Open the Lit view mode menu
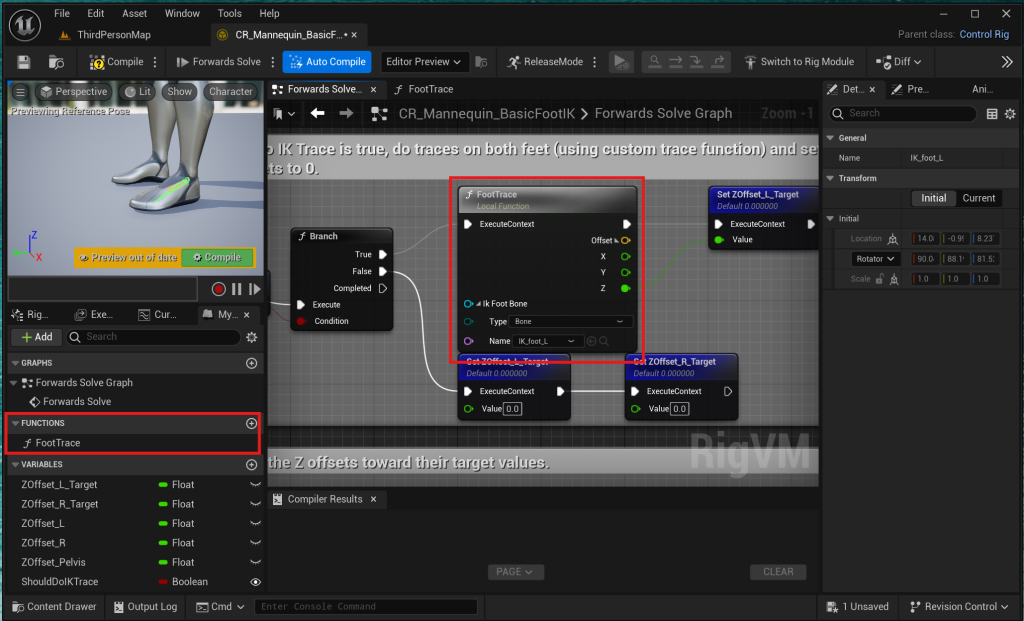The image size is (1024, 621). [137, 92]
